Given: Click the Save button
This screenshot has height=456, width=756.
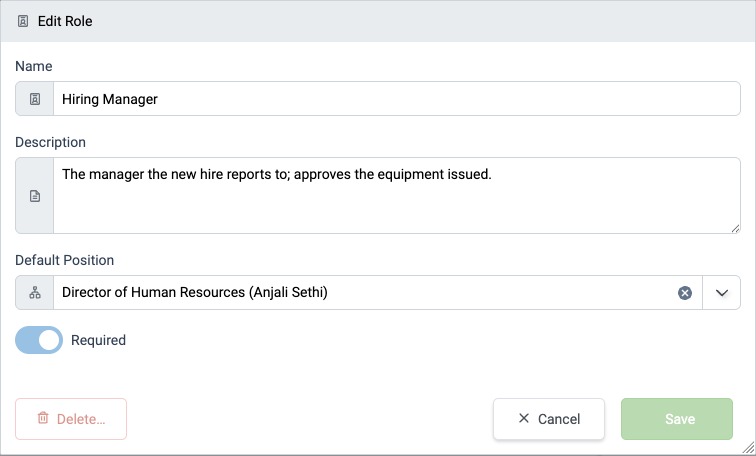Looking at the screenshot, I should pos(677,419).
